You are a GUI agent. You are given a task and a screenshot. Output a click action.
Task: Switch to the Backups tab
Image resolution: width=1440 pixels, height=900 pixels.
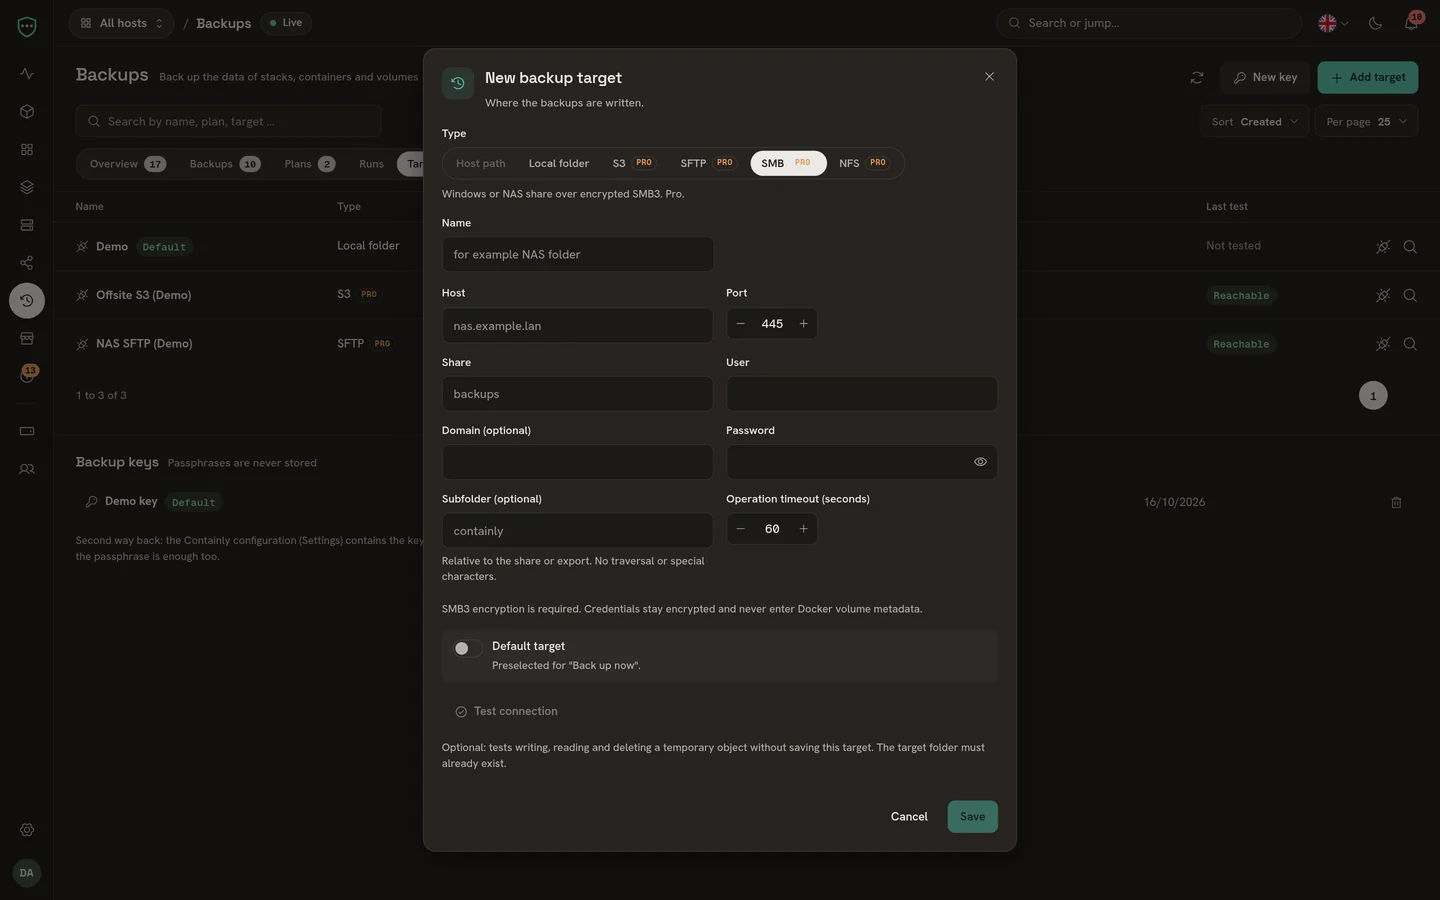[x=225, y=164]
